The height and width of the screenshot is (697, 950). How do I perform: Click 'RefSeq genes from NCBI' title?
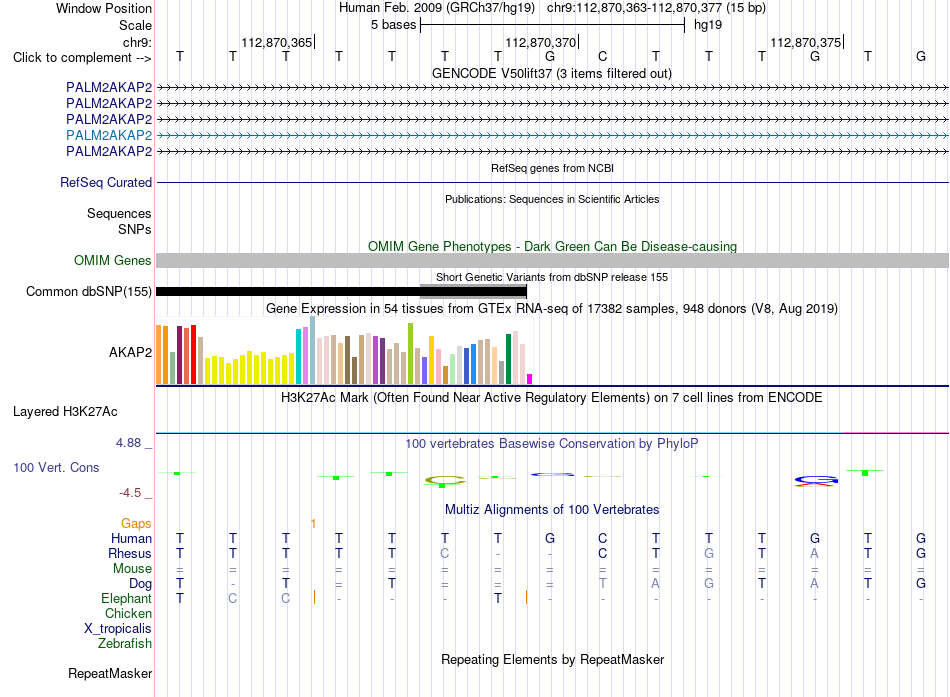coord(552,168)
